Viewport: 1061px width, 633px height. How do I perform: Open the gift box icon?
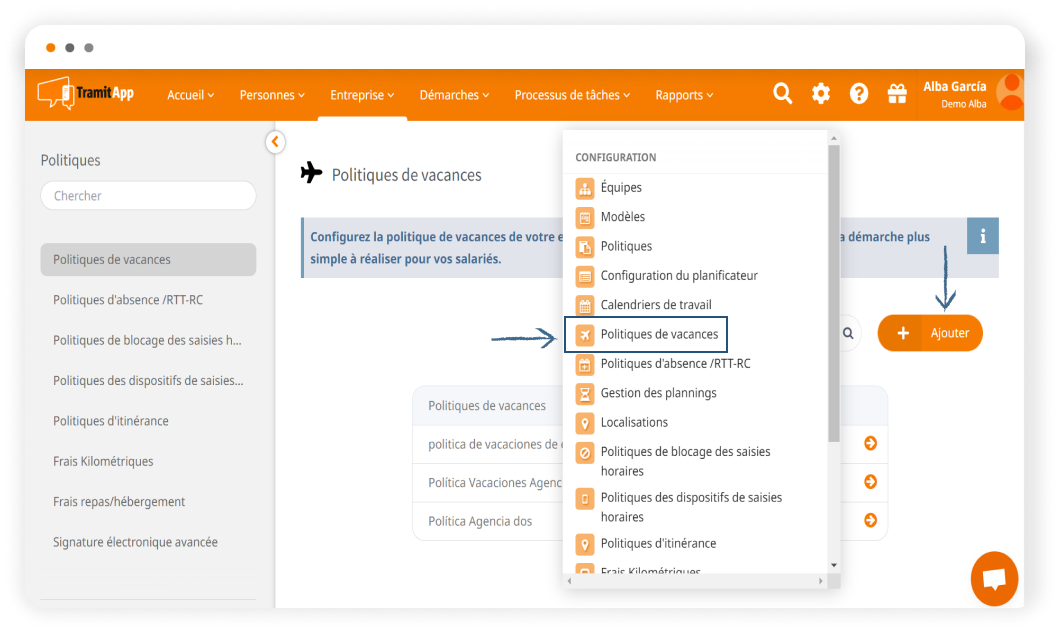[x=897, y=94]
